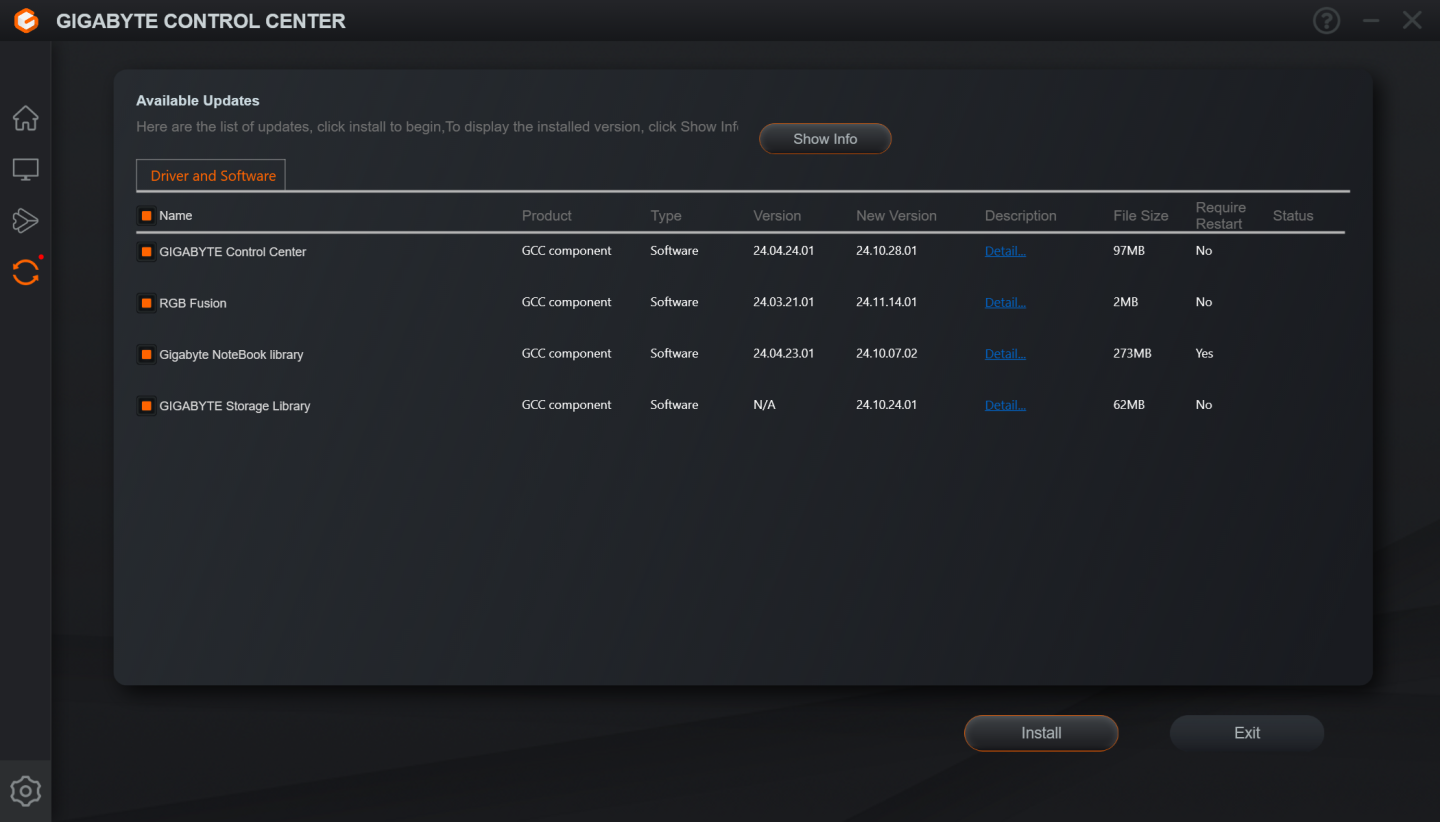
Task: Click the Version column header
Action: (x=777, y=215)
